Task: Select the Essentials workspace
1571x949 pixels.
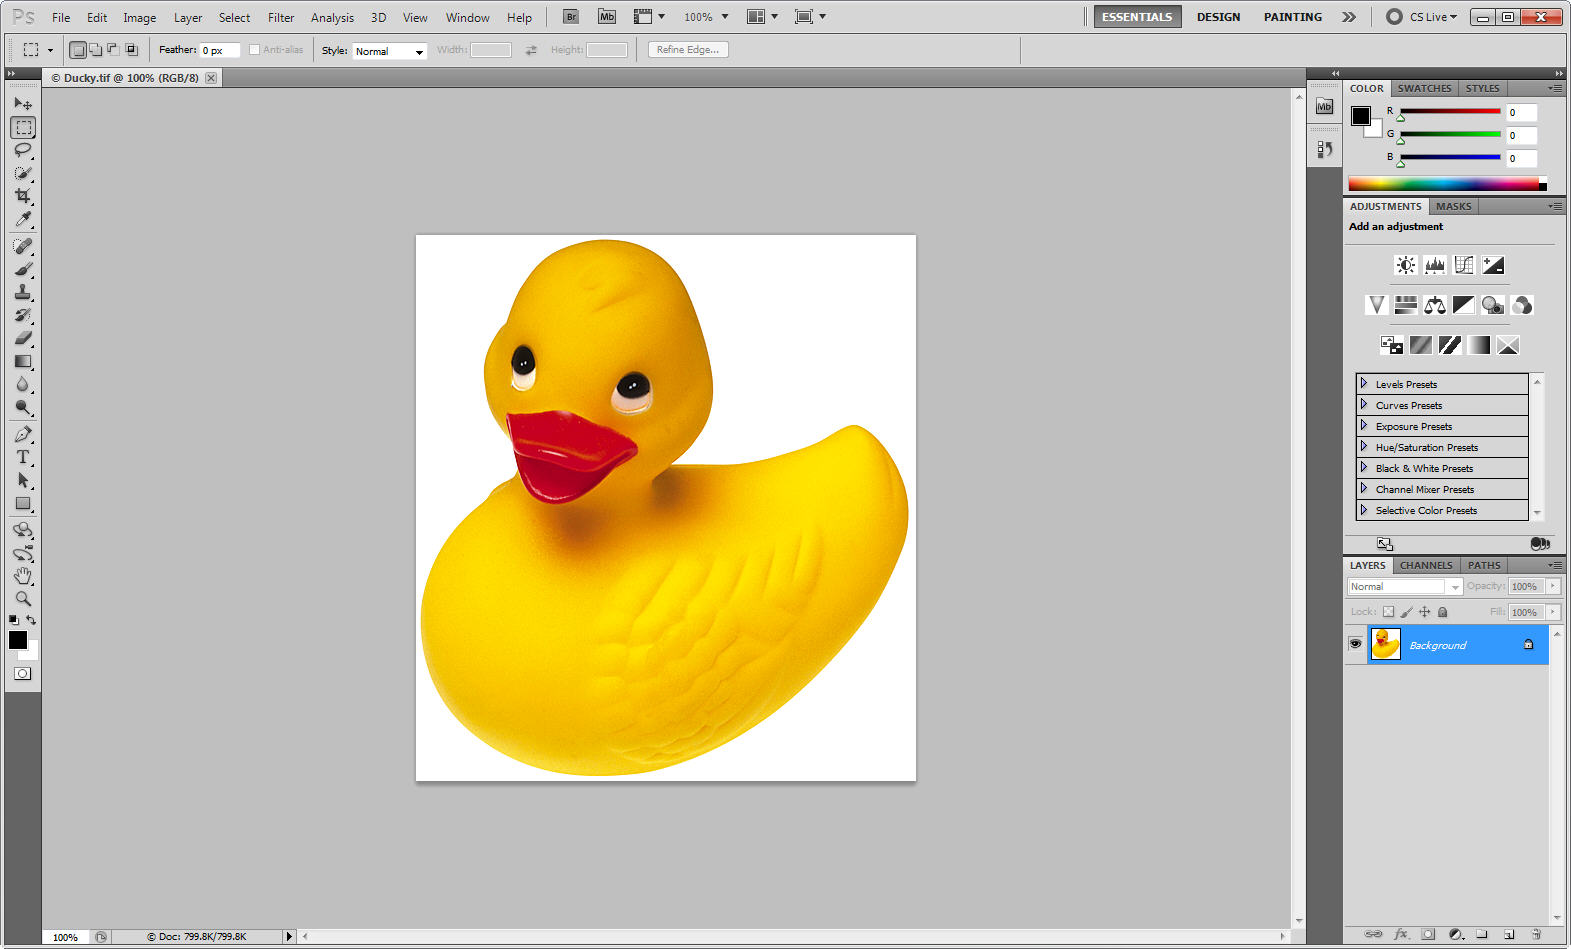Action: click(1137, 17)
